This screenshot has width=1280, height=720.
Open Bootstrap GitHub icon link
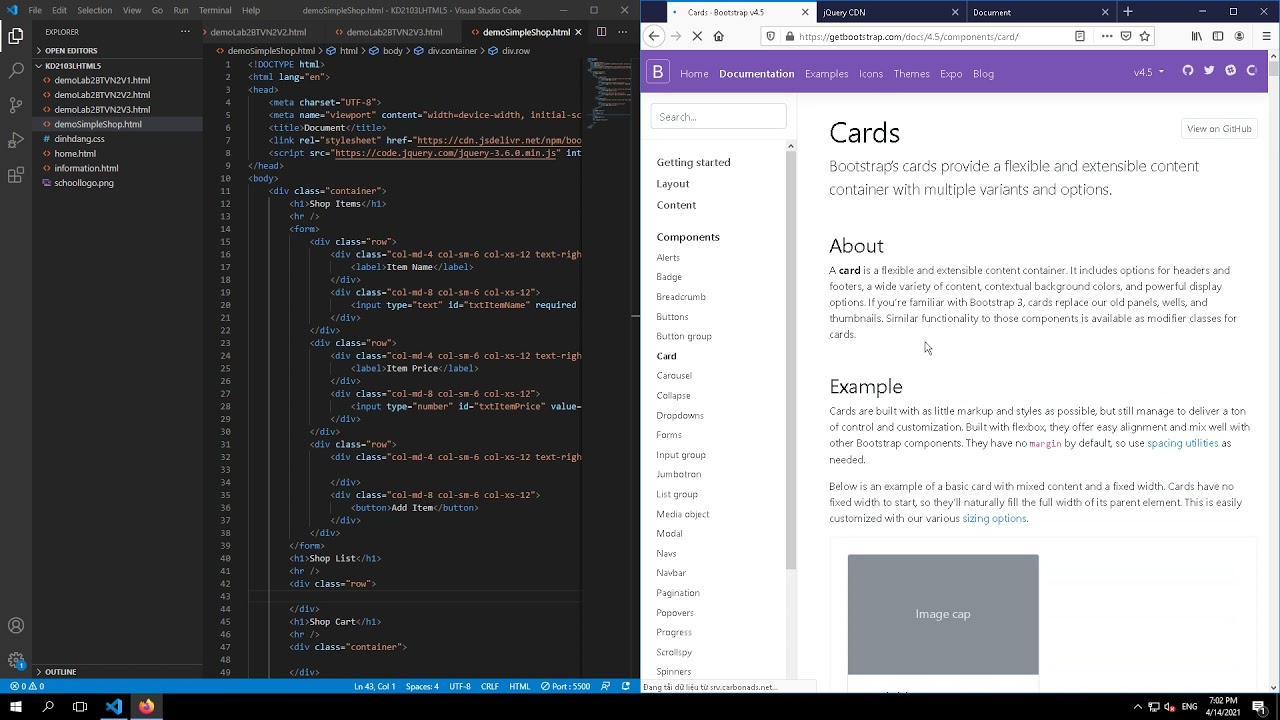[1188, 71]
